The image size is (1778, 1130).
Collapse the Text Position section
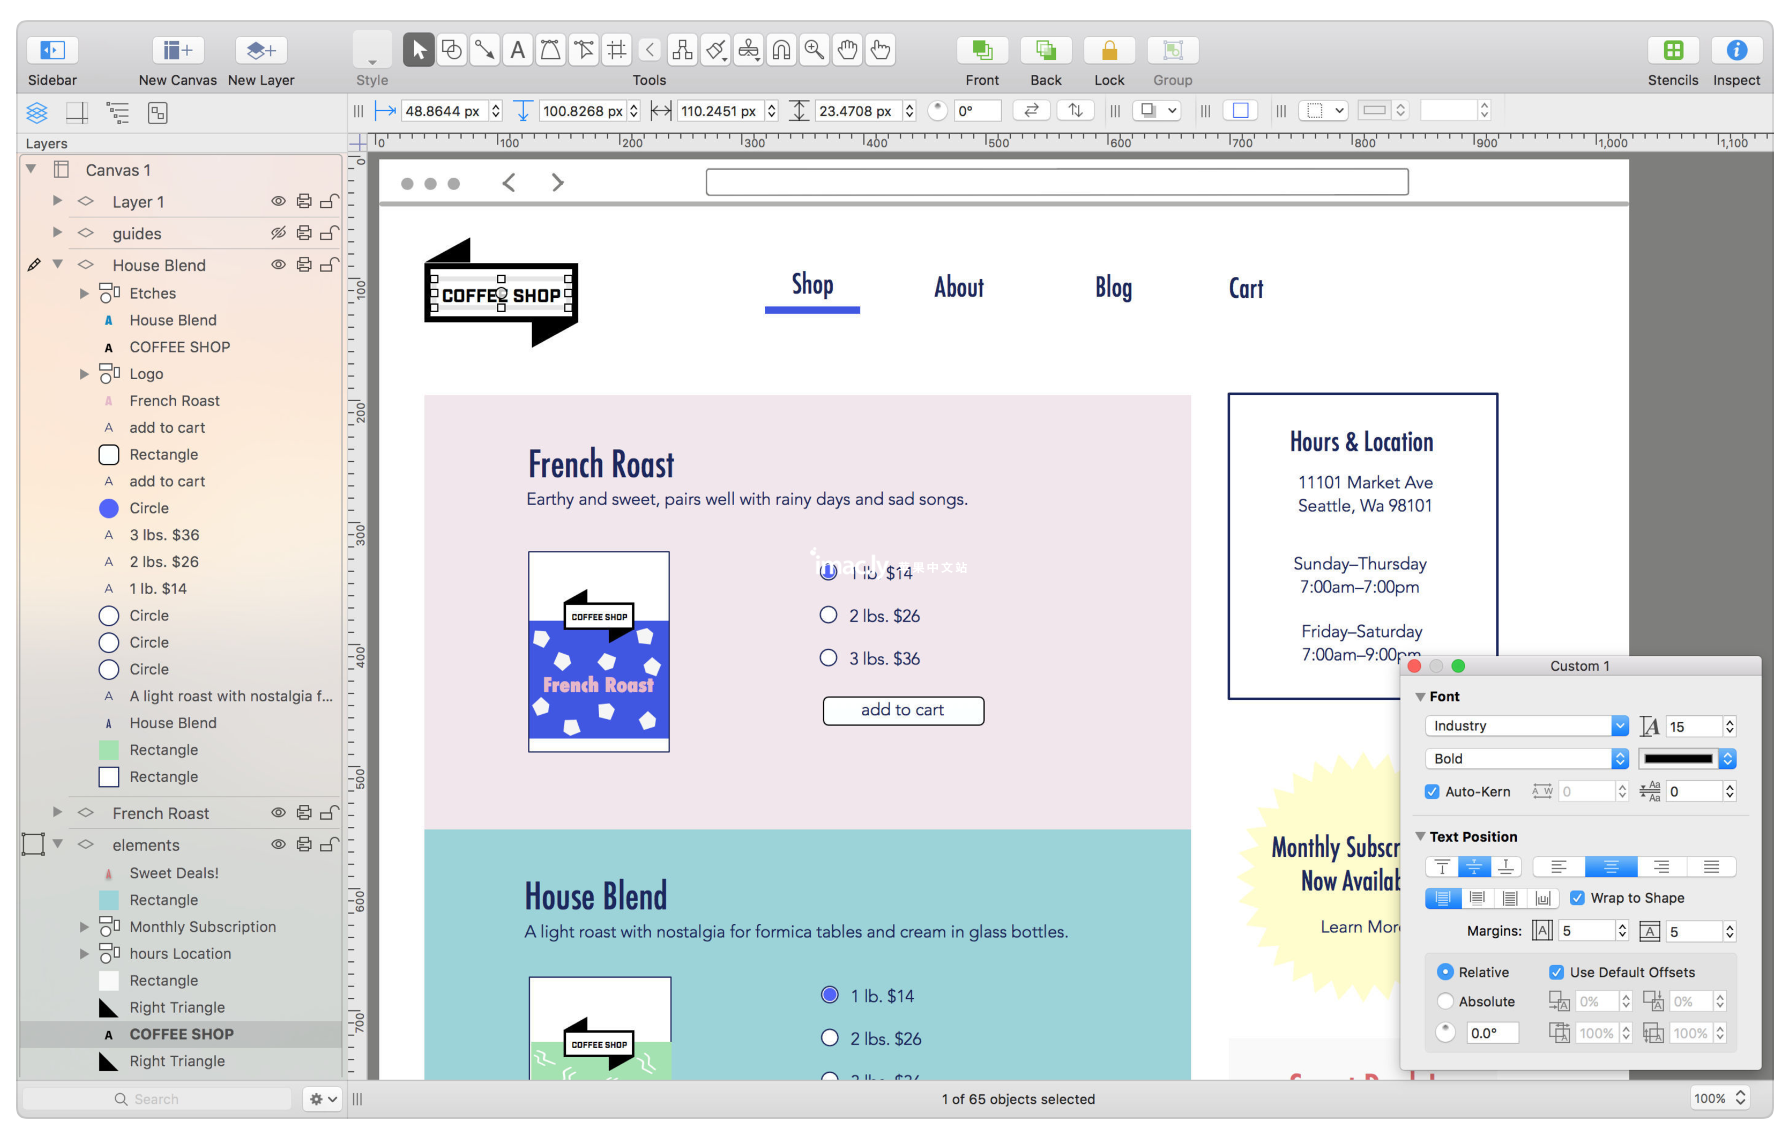click(1420, 837)
